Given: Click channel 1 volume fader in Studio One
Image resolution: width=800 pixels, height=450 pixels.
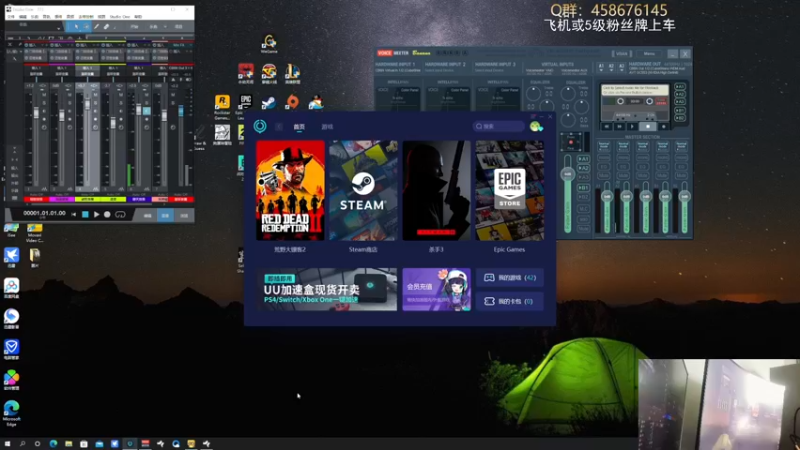Looking at the screenshot, I should click(36, 113).
